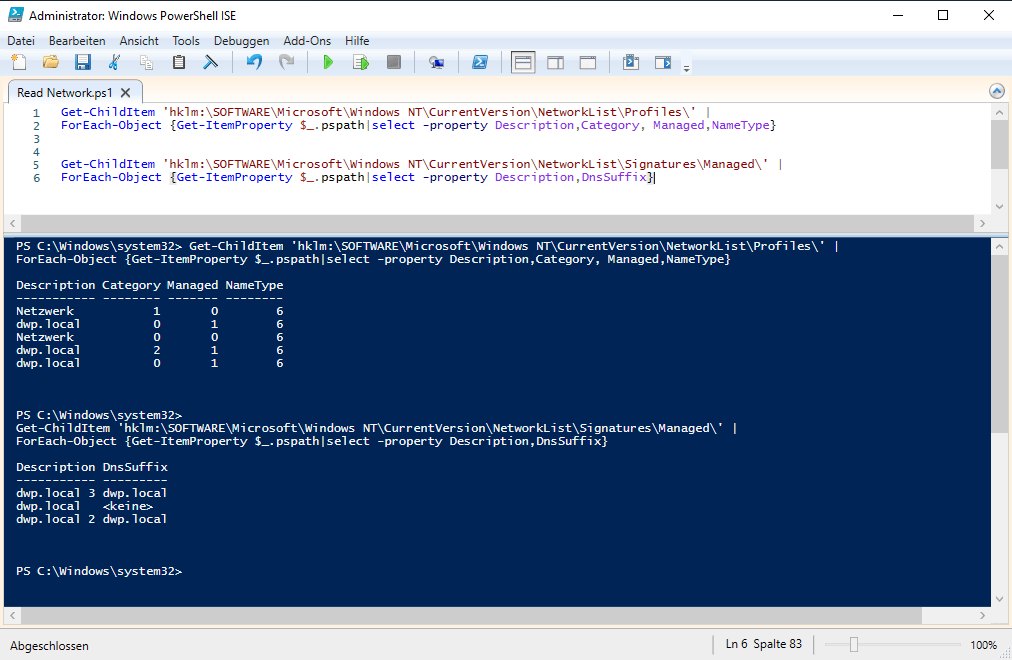The height and width of the screenshot is (660, 1012).
Task: Toggle Show Script Pane Maximized layout
Action: click(x=588, y=62)
